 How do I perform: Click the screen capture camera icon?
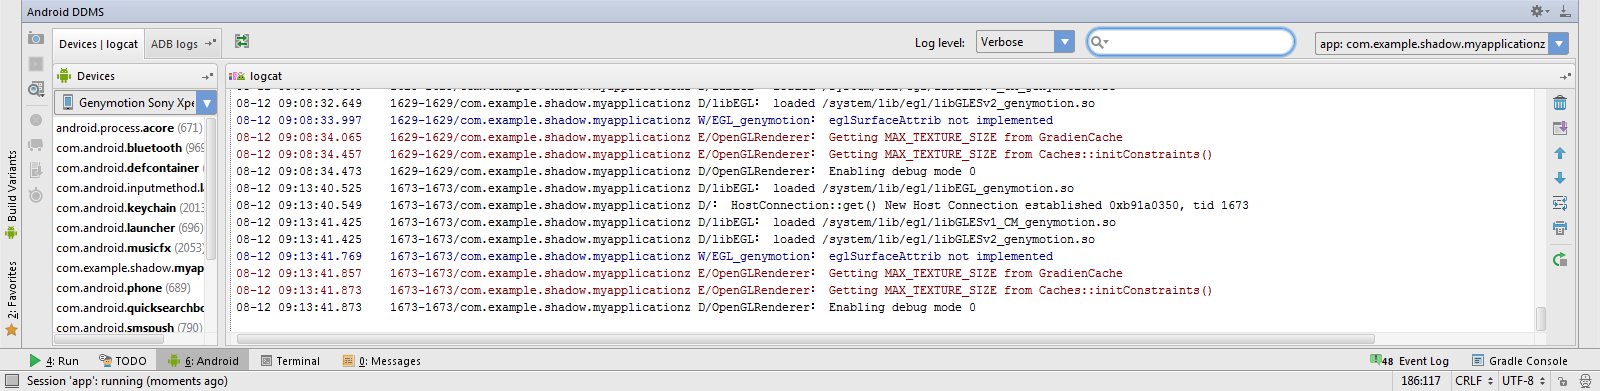click(x=36, y=38)
